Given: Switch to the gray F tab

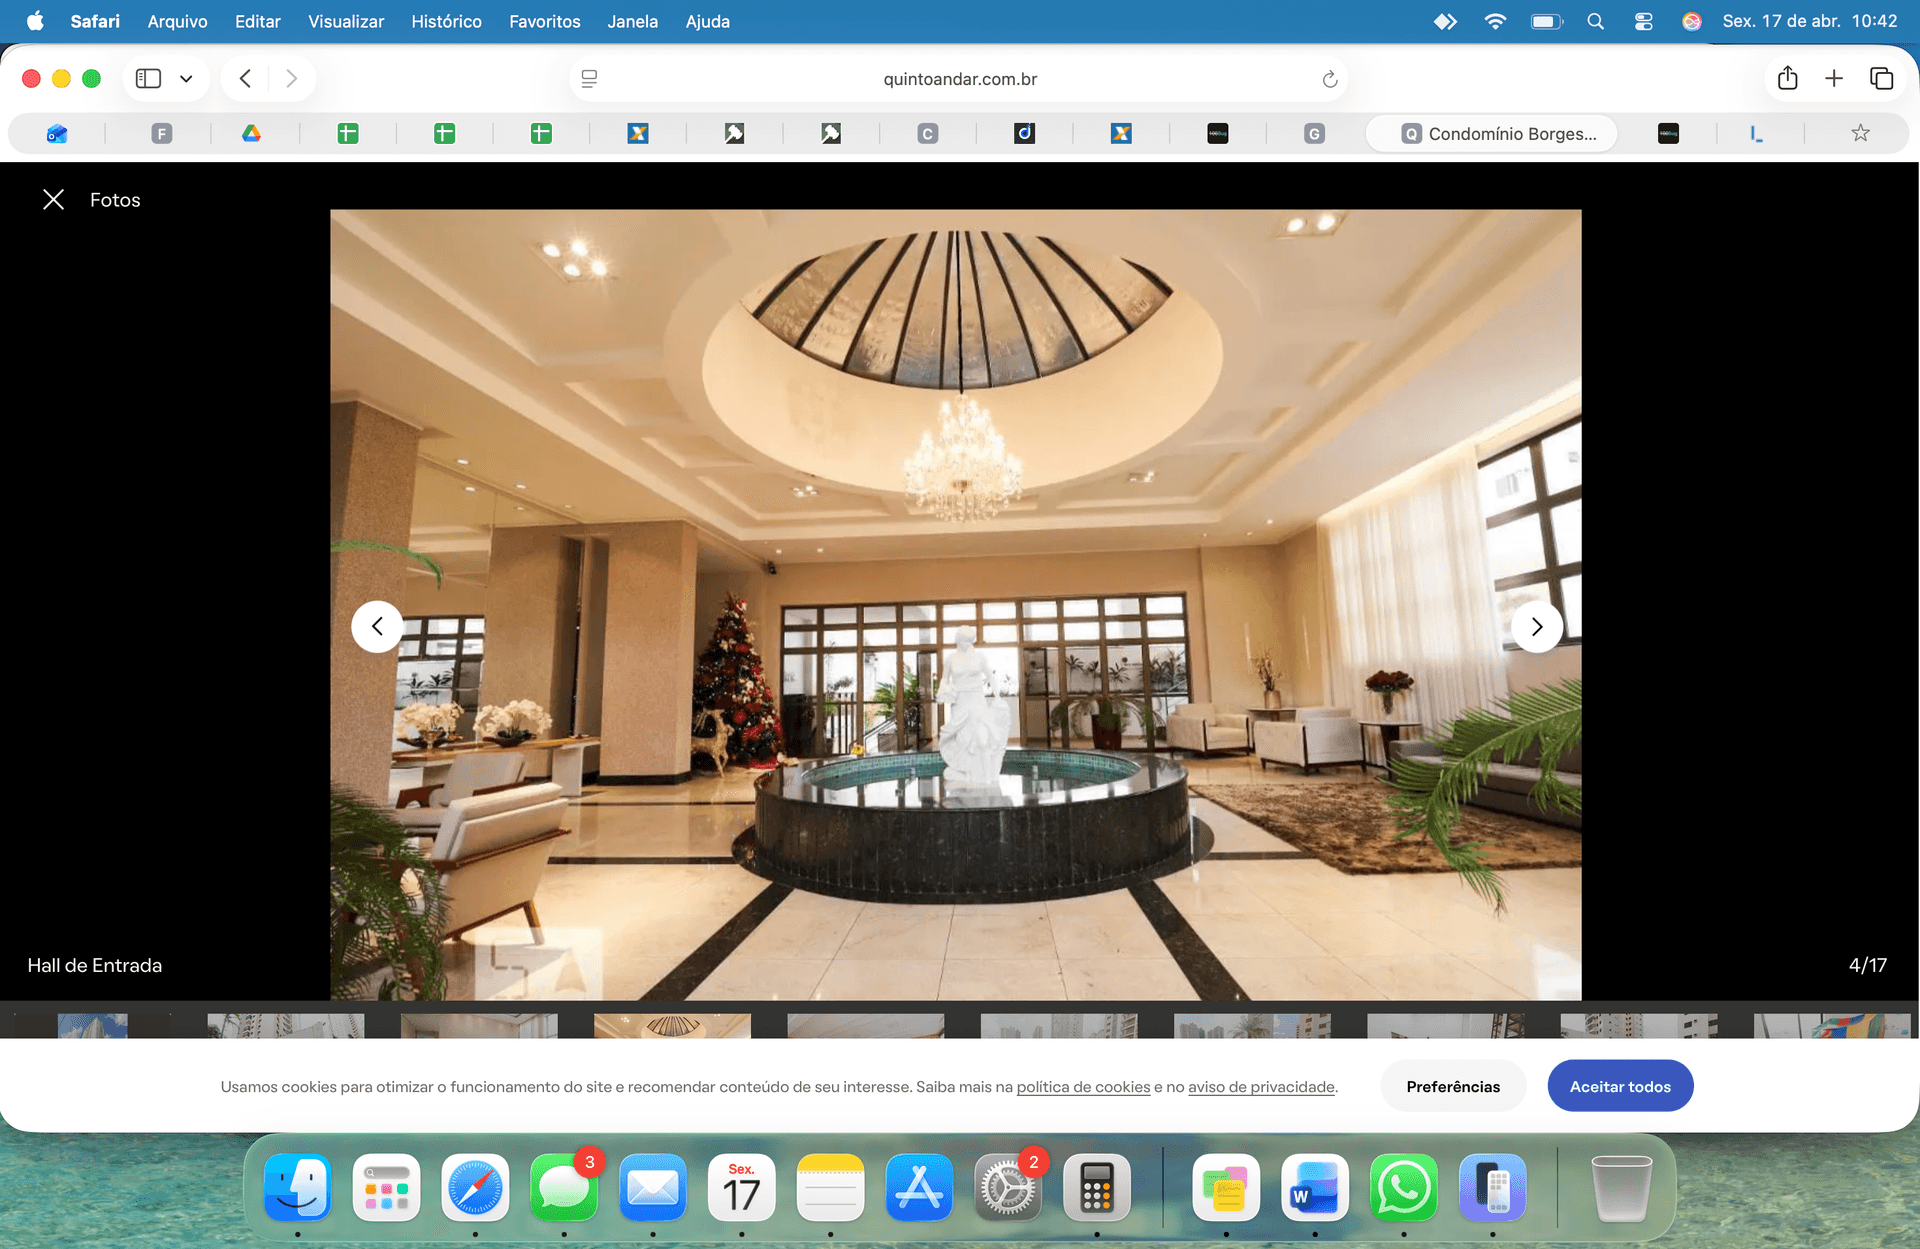Looking at the screenshot, I should 161,133.
